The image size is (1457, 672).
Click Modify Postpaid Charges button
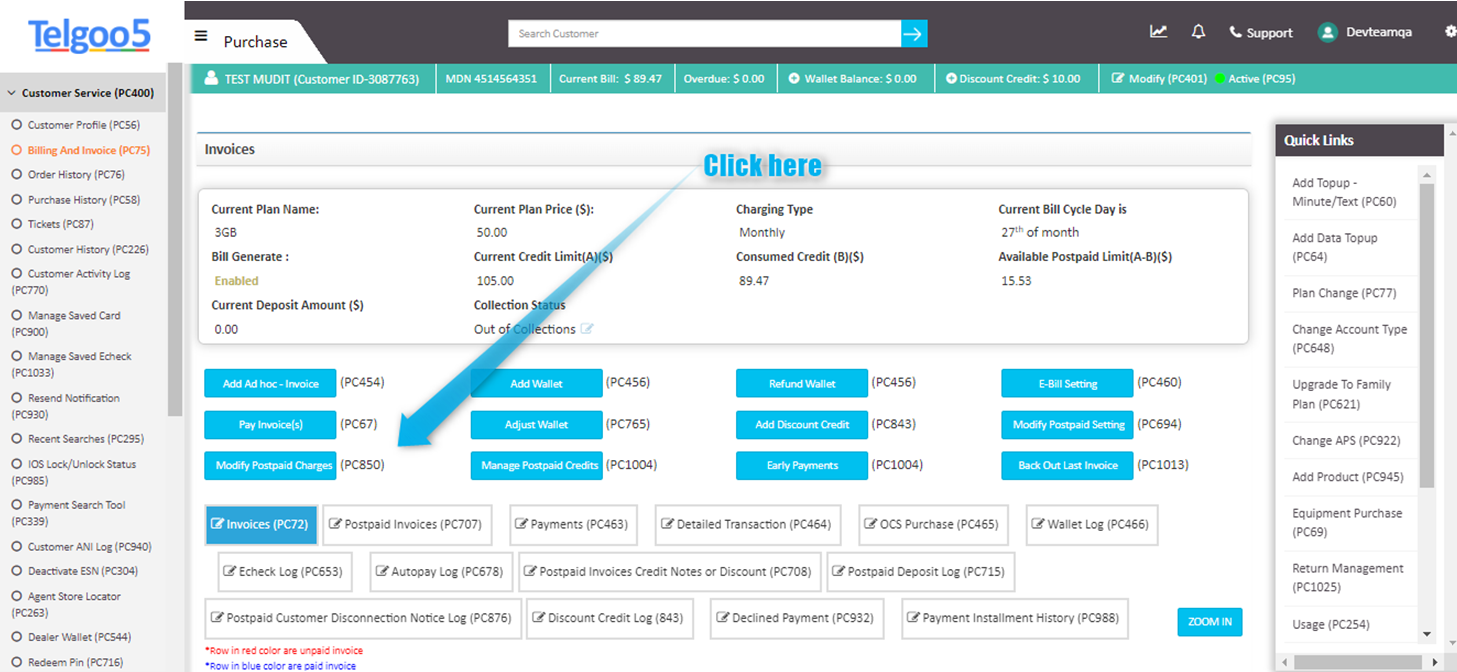[x=270, y=465]
